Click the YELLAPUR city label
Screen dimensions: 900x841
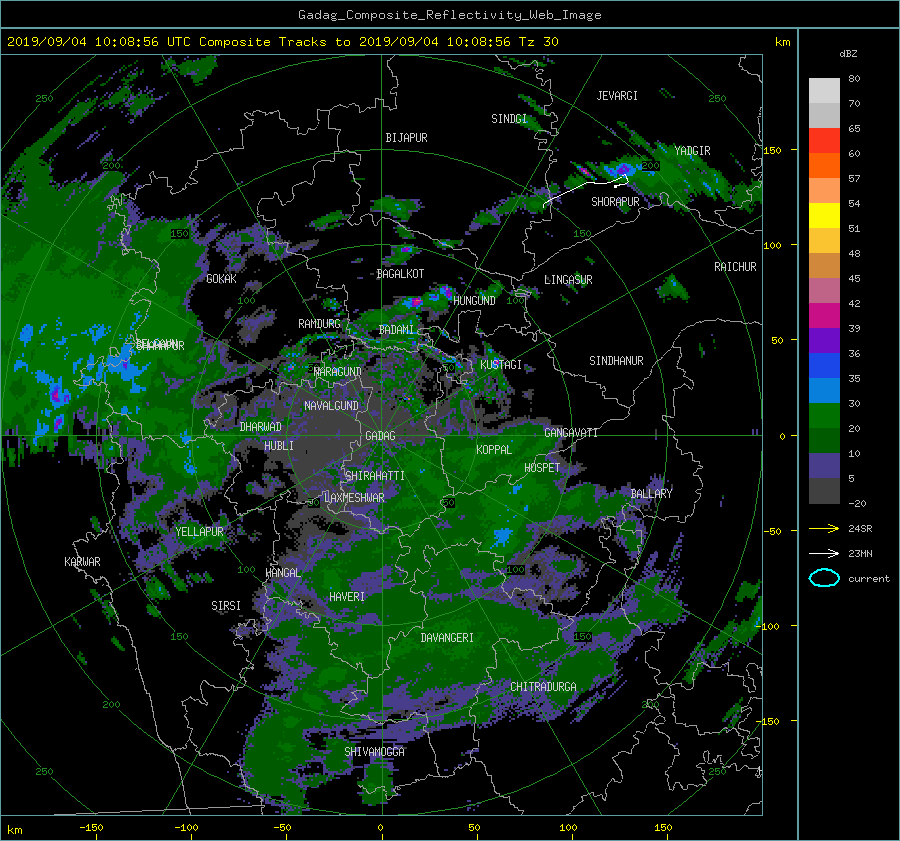click(199, 532)
